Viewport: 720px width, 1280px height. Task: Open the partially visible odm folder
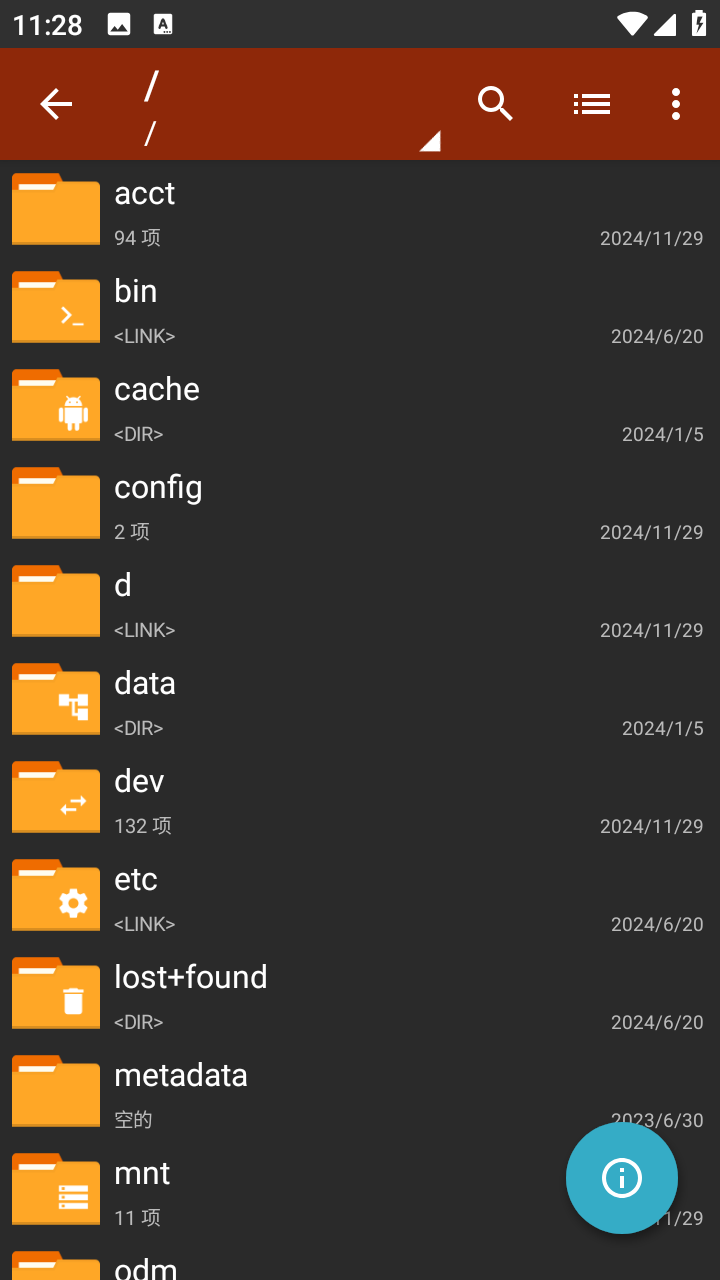[360, 1262]
